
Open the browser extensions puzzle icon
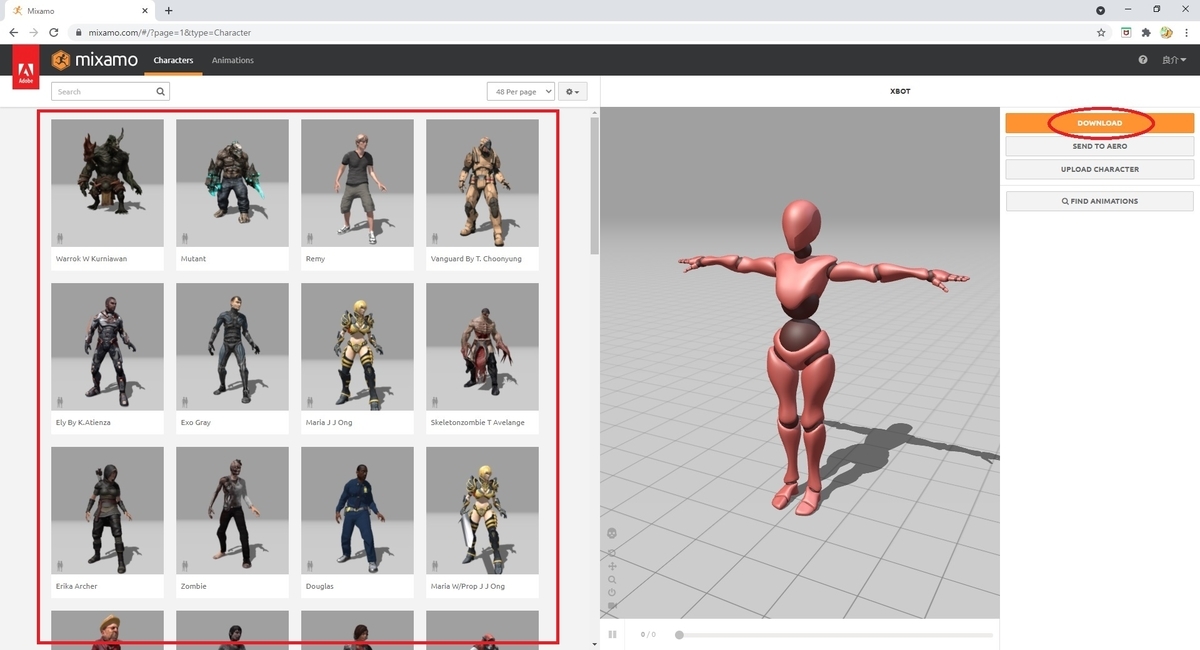click(1146, 32)
